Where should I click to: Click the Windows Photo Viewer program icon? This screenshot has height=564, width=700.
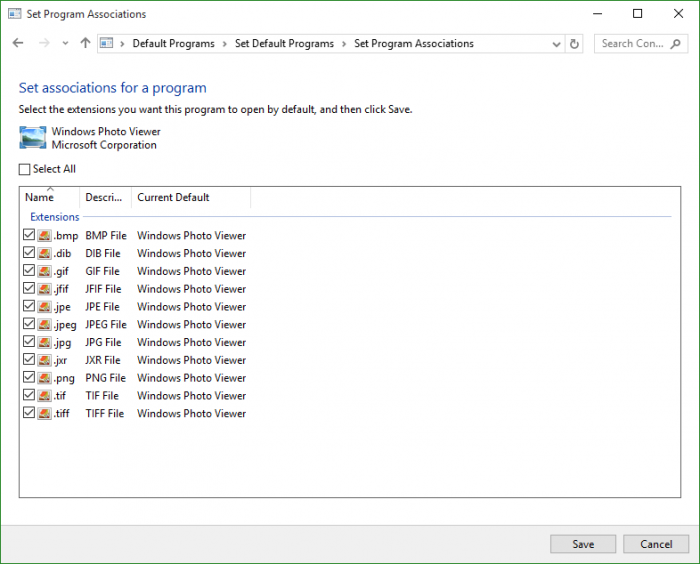pyautogui.click(x=33, y=138)
